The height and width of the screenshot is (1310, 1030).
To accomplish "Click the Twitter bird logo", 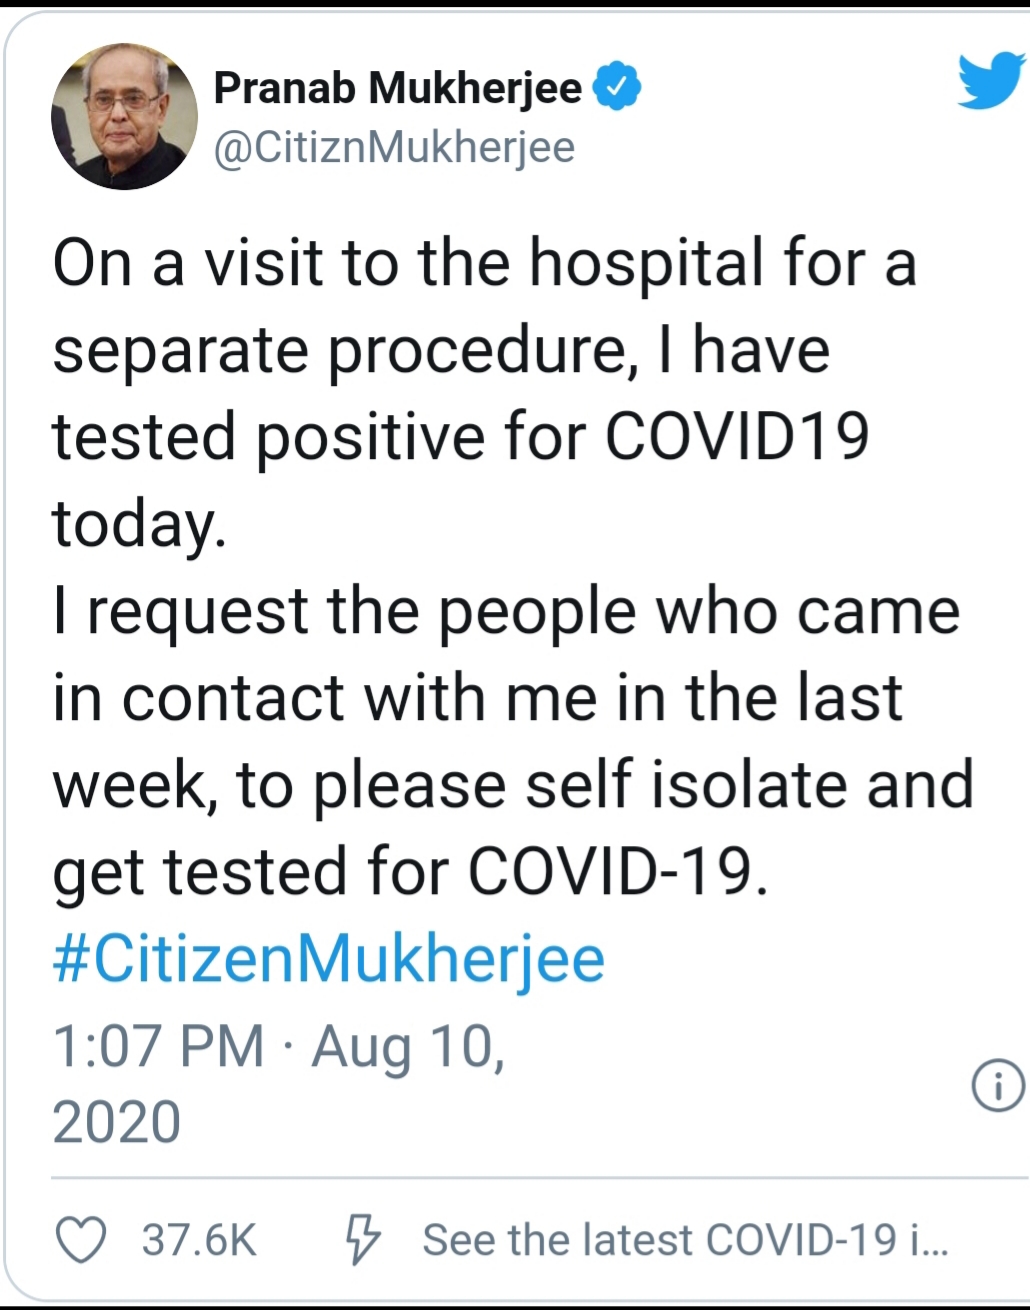I will click(x=990, y=82).
